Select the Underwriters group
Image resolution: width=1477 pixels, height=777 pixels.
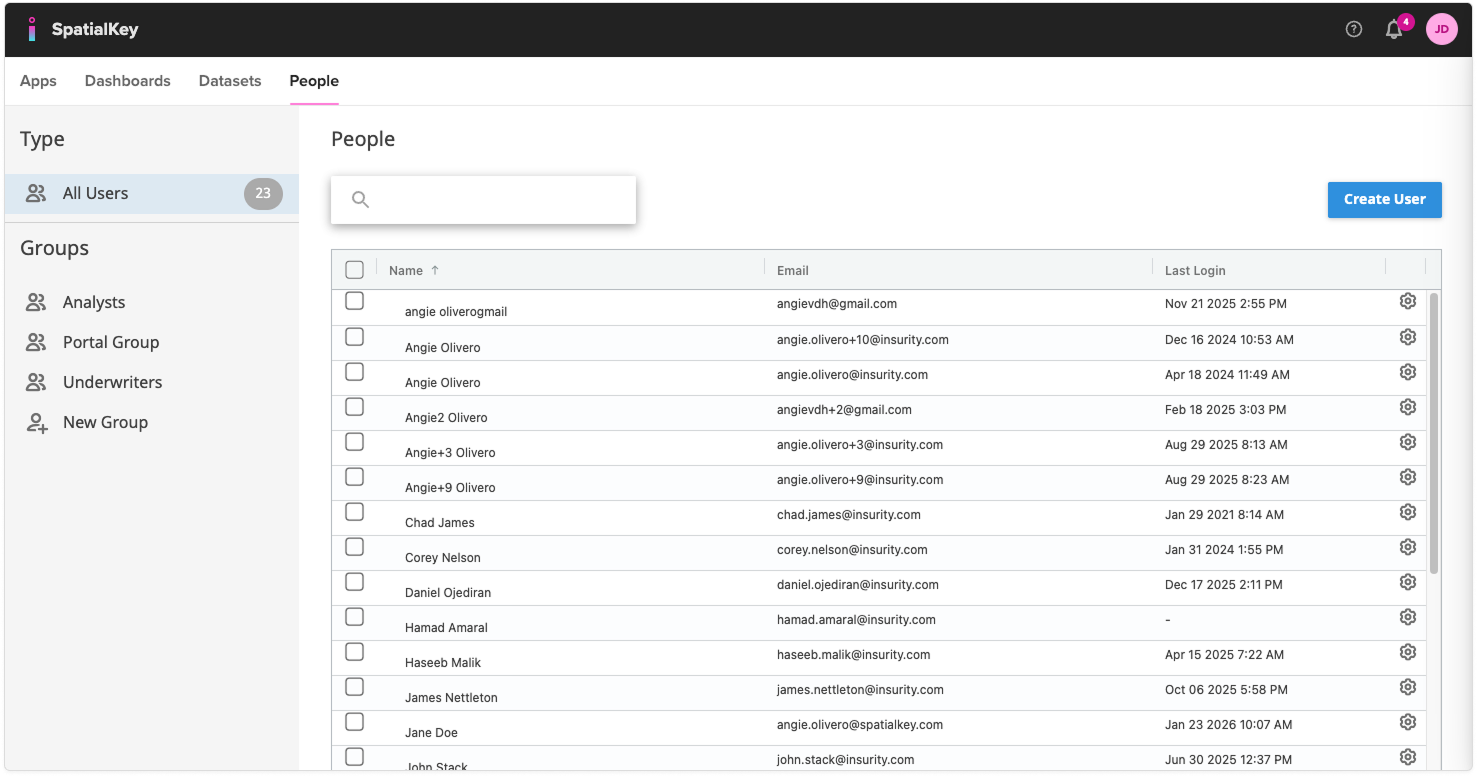(112, 382)
